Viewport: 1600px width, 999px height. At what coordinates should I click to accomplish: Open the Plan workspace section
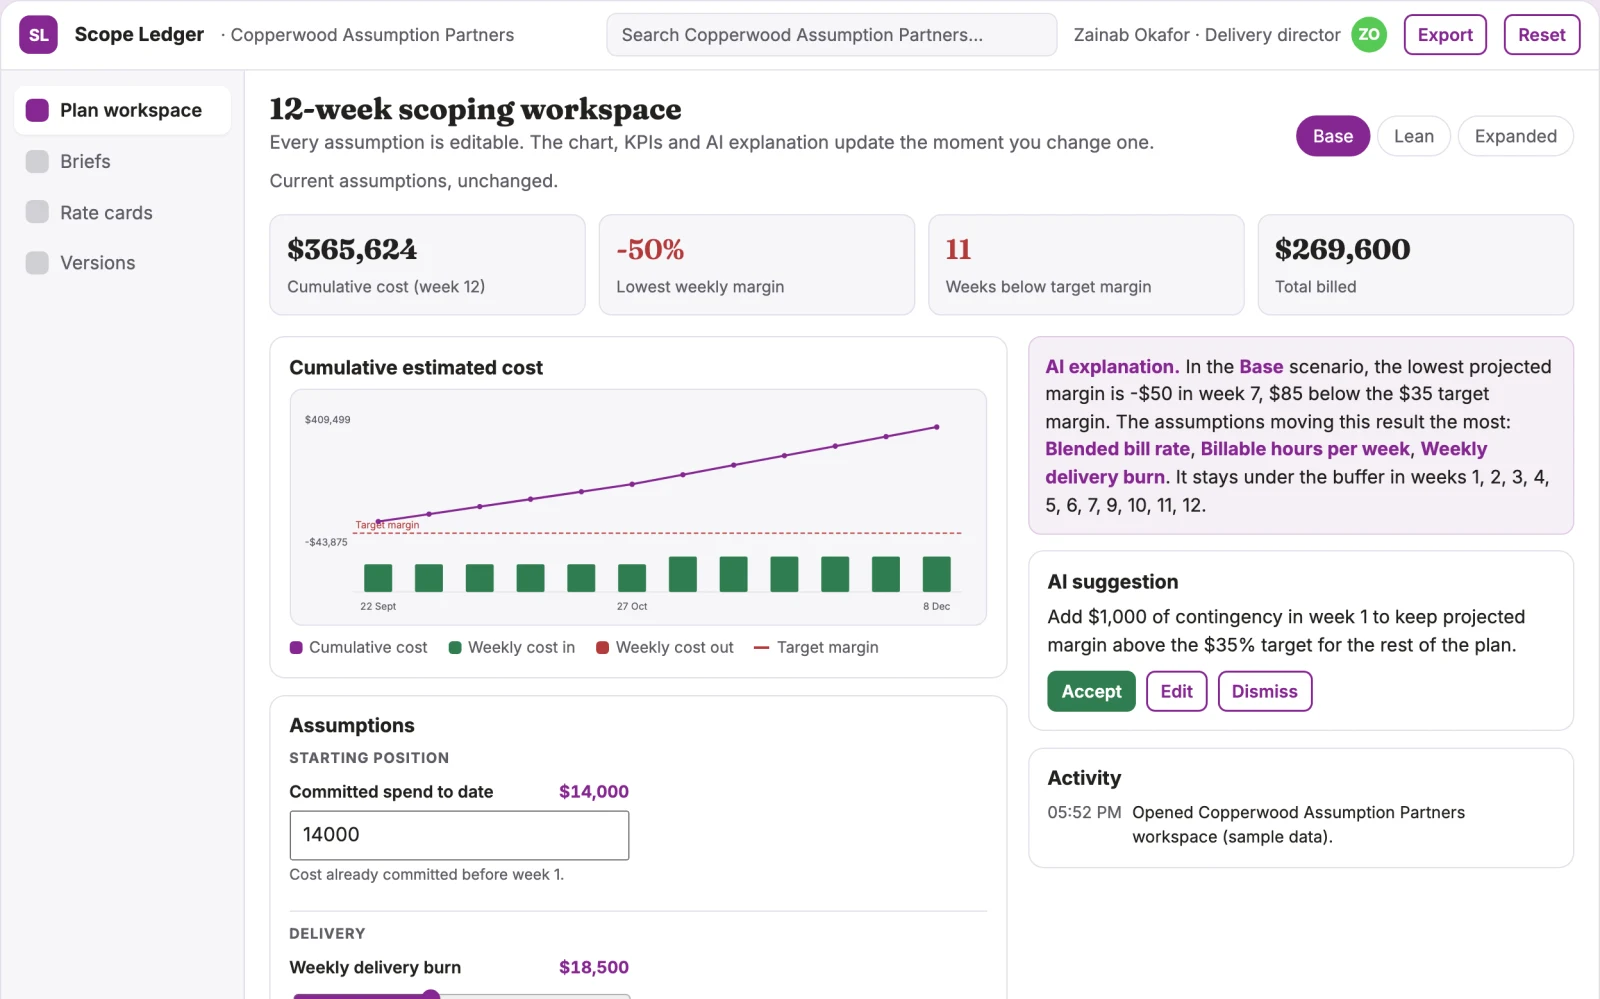122,110
